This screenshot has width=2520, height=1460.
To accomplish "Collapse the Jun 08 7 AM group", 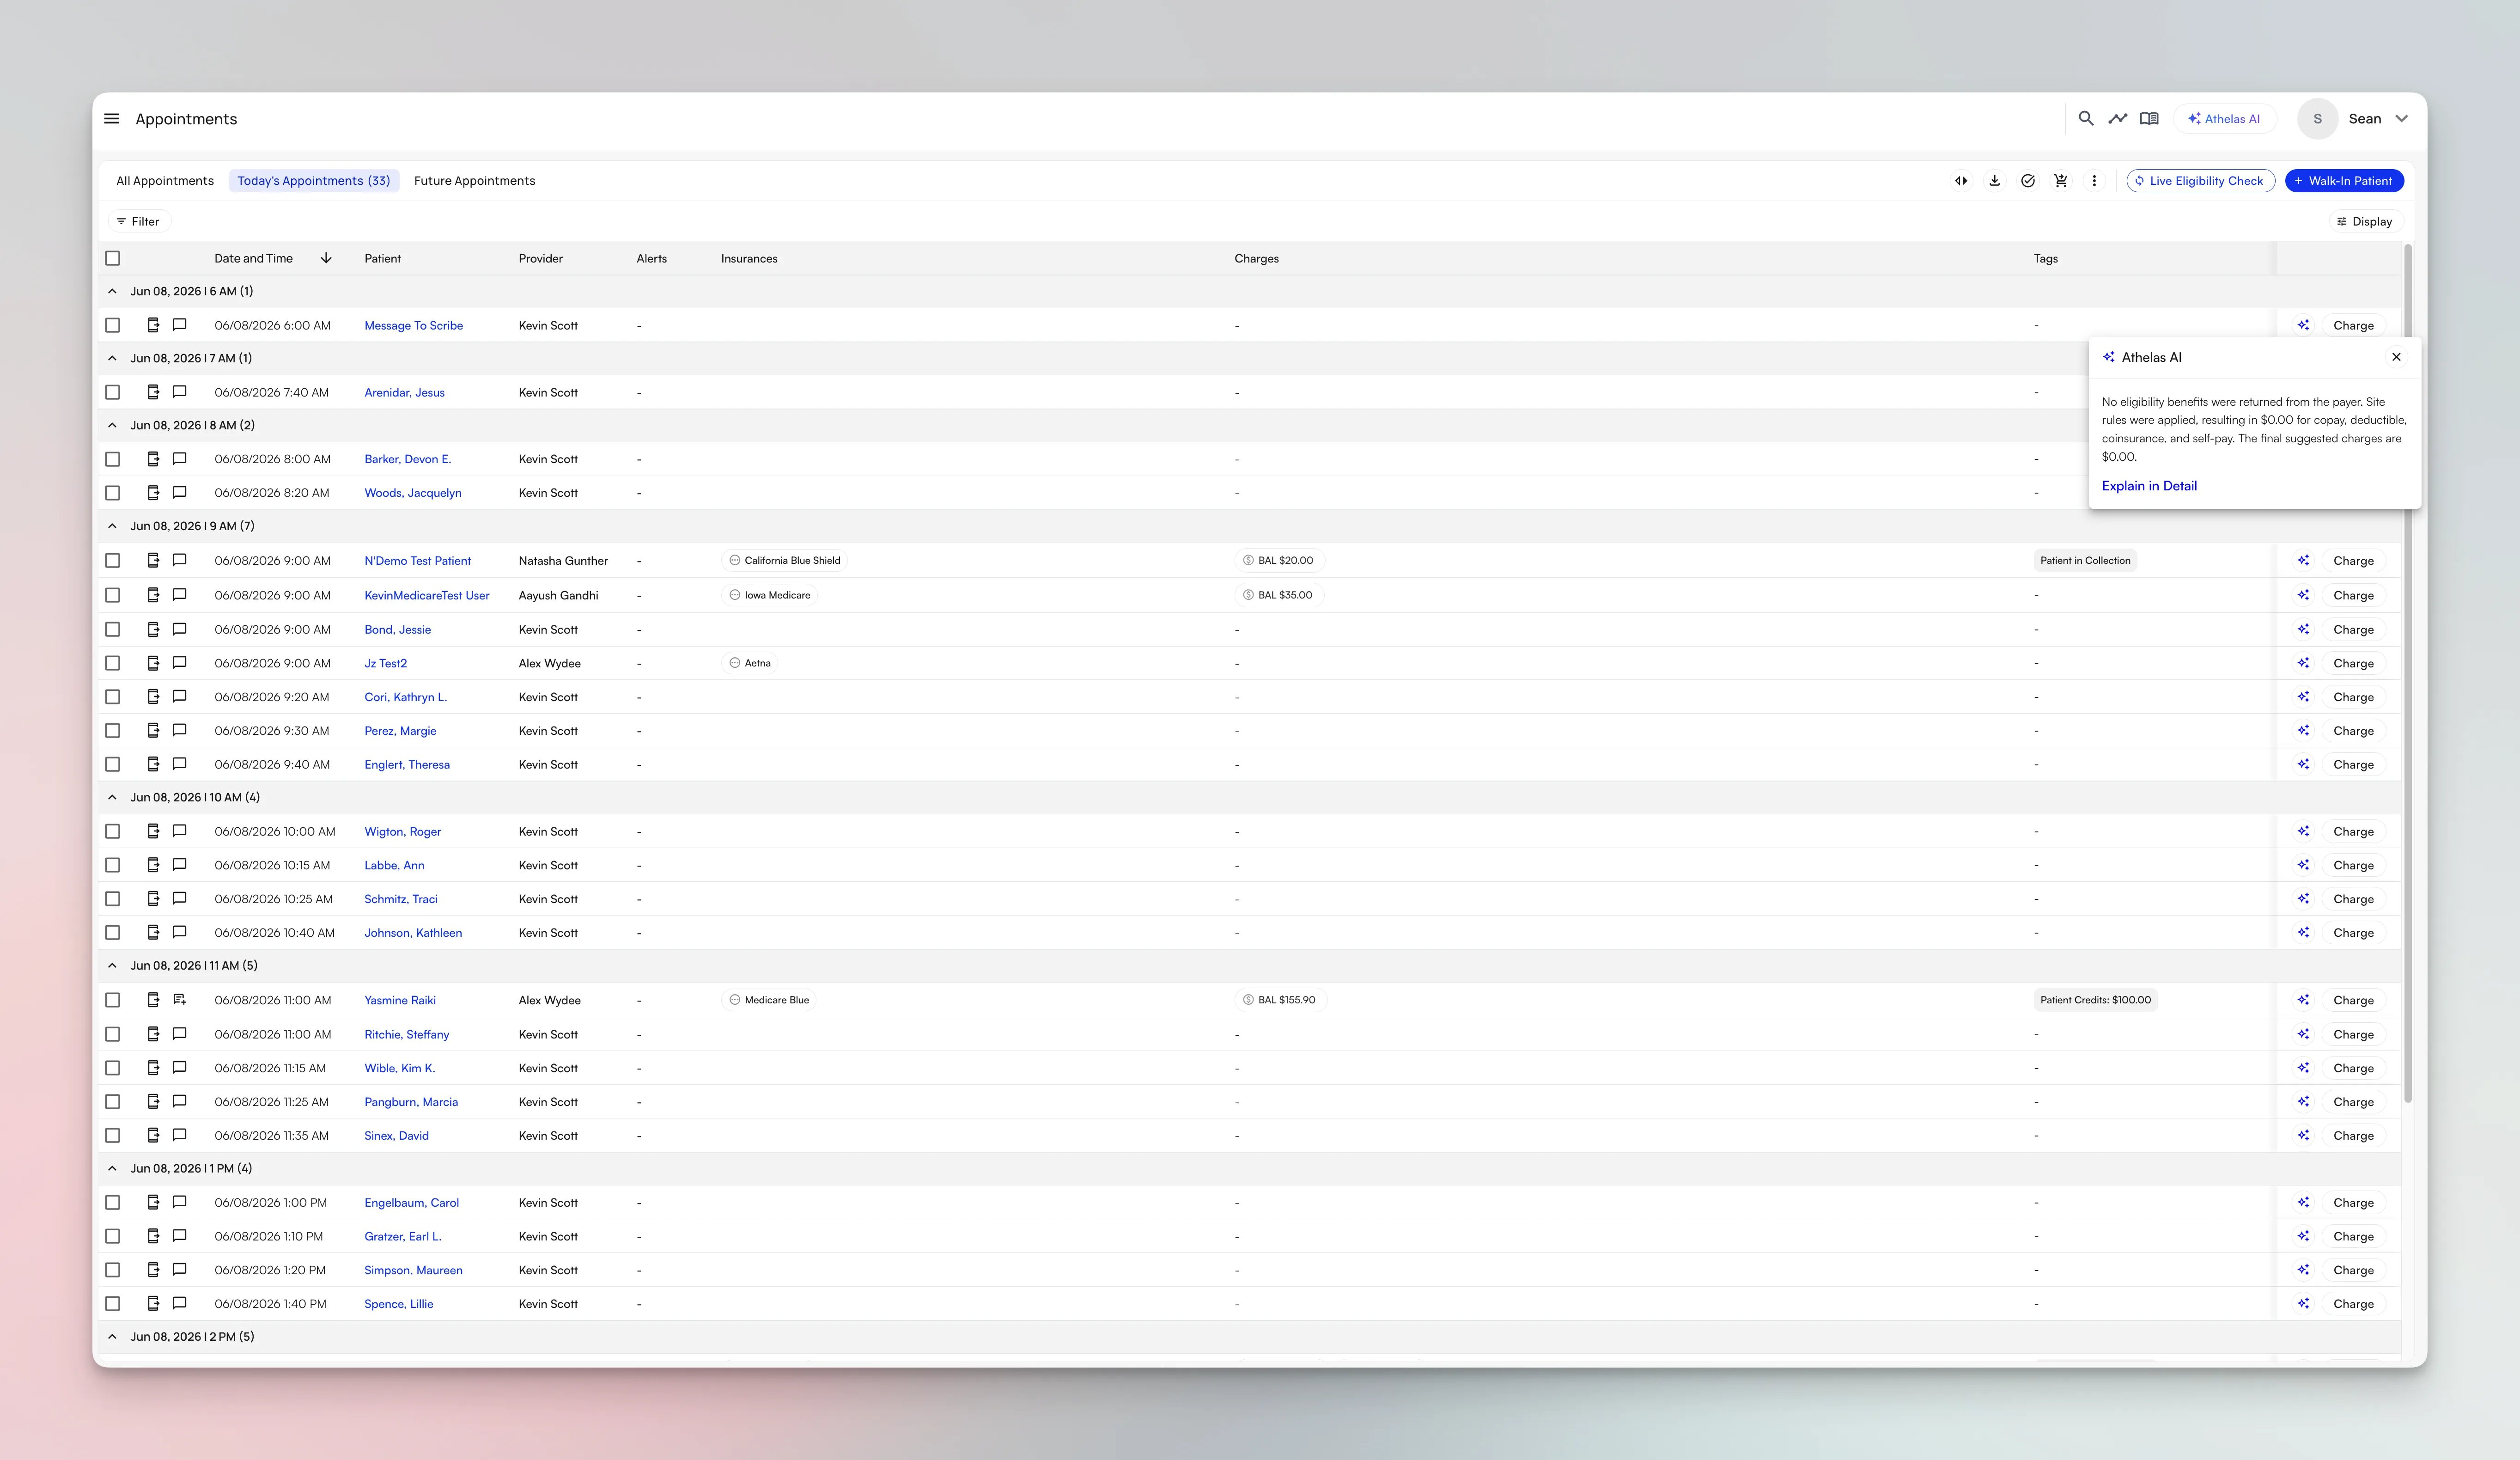I will [112, 358].
